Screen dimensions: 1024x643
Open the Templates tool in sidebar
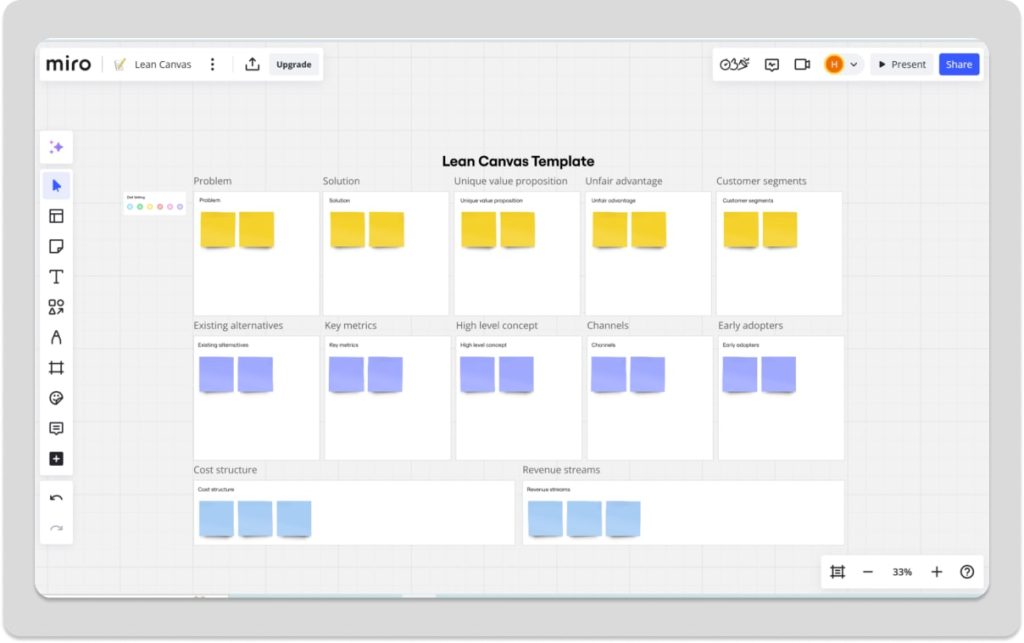click(56, 216)
